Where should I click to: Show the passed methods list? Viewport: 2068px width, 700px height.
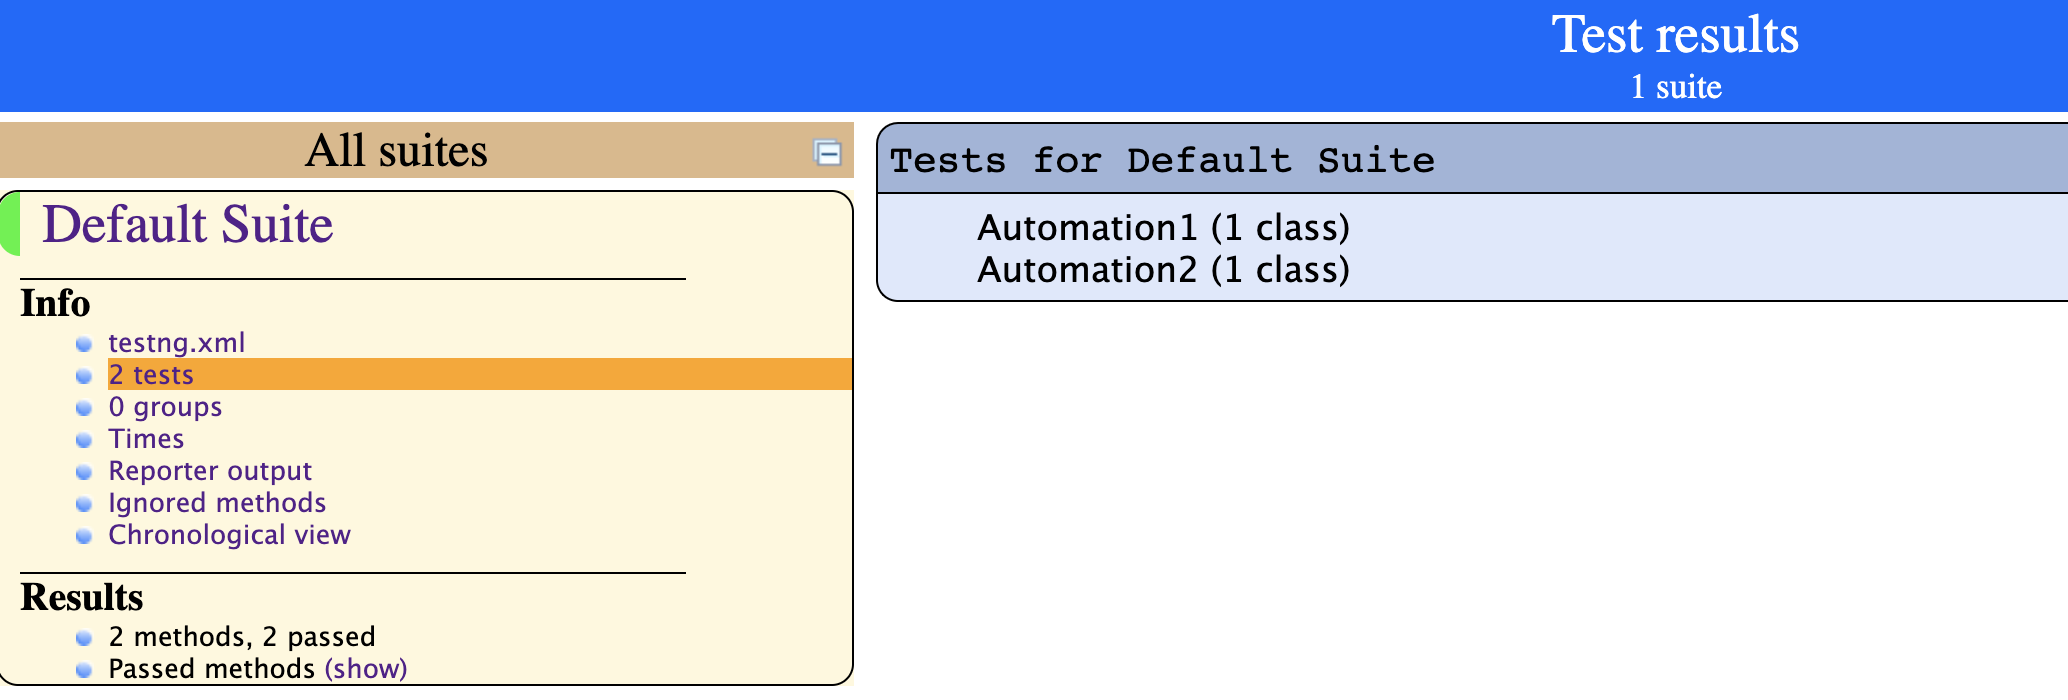point(366,668)
